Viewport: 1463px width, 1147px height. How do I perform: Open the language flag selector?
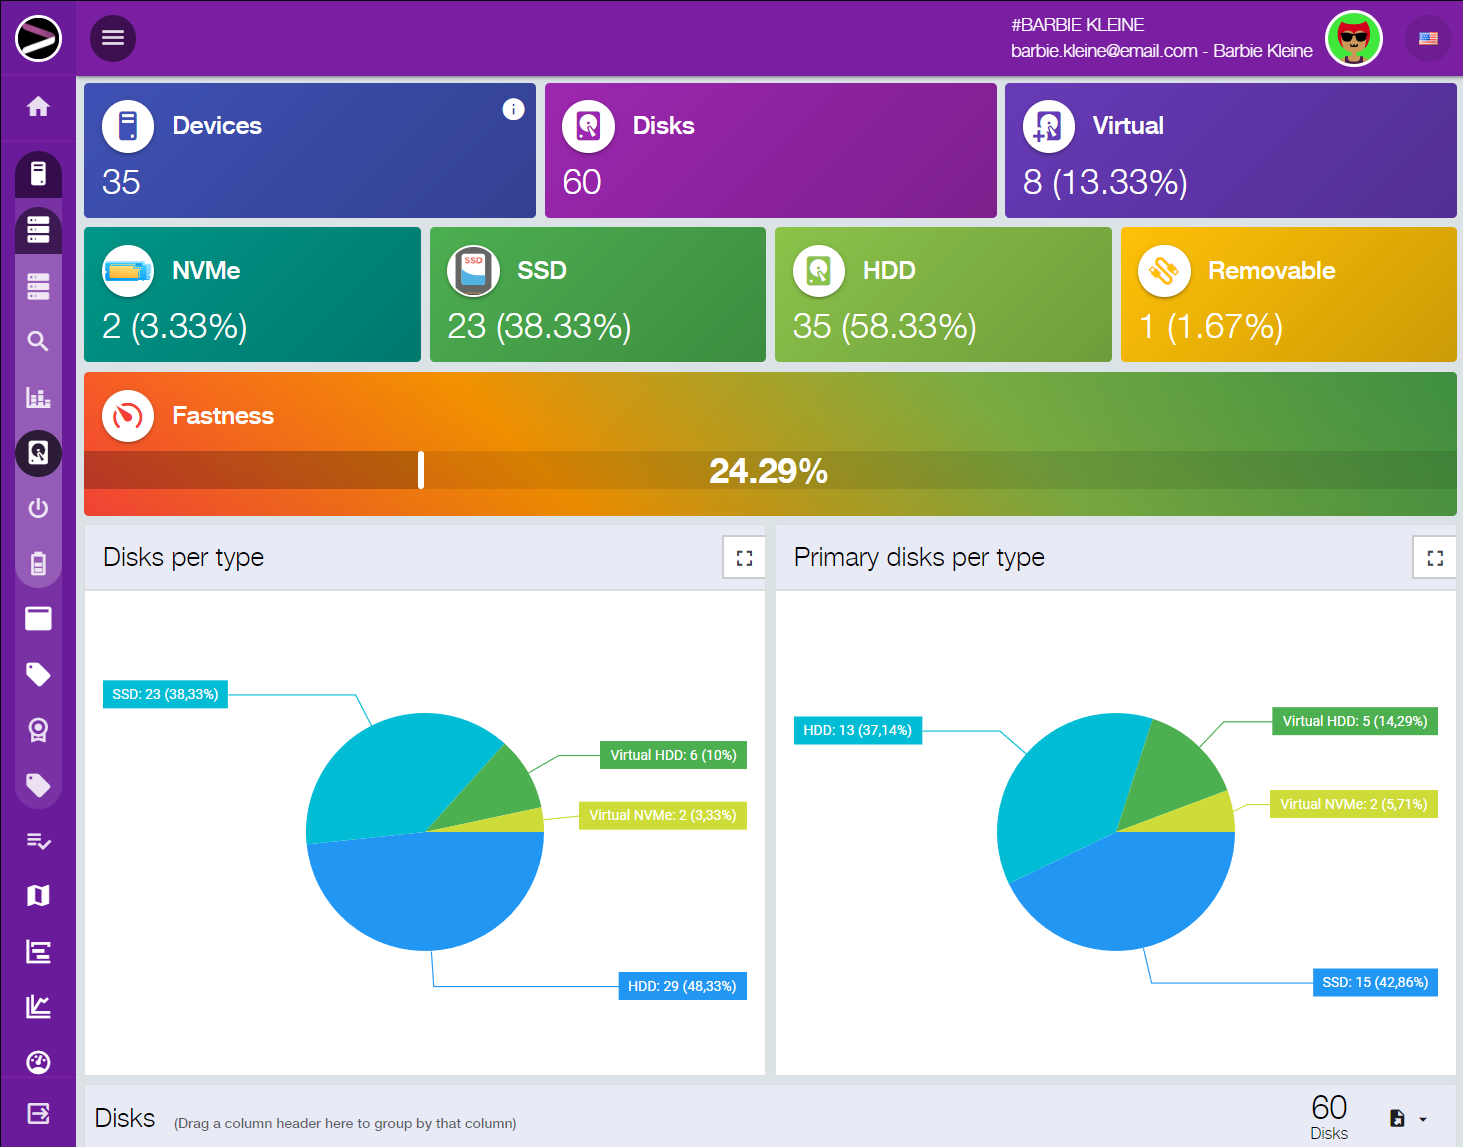[1428, 39]
